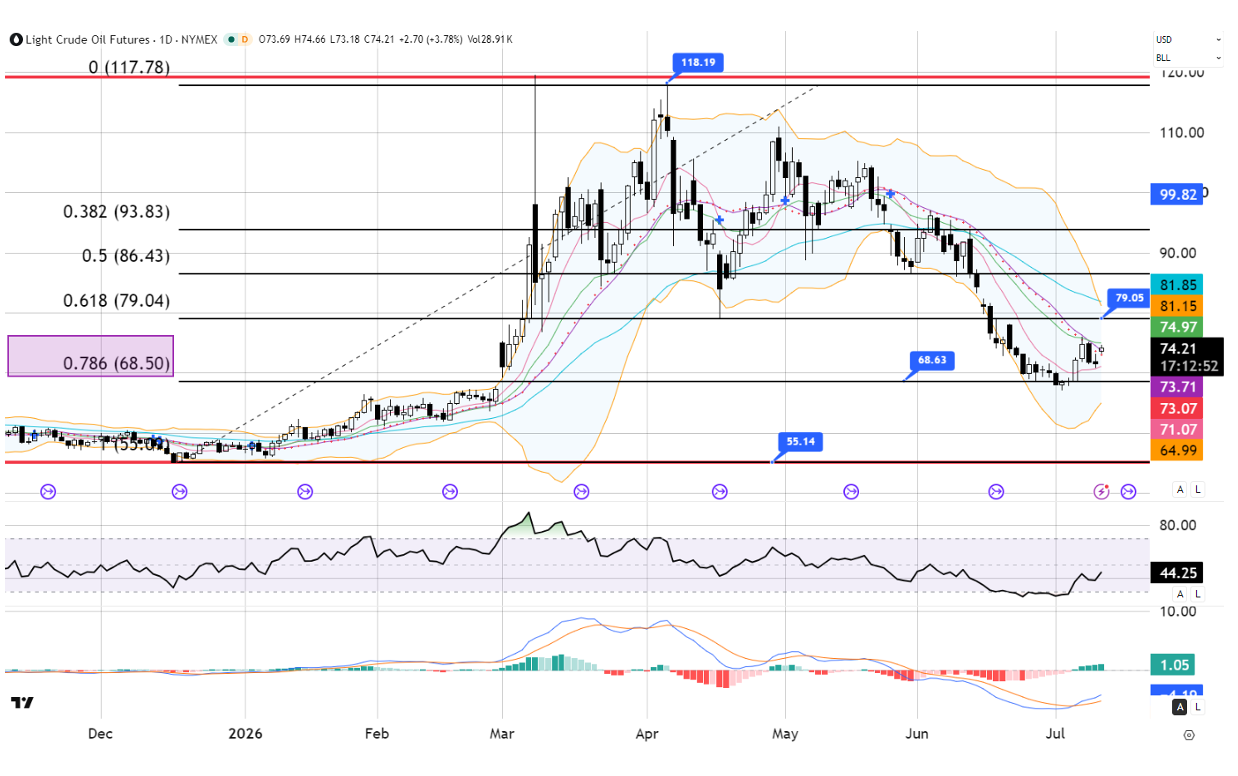Click the oil drop symbol logo icon
Viewport: 1238px width, 776px height.
pyautogui.click(x=16, y=39)
